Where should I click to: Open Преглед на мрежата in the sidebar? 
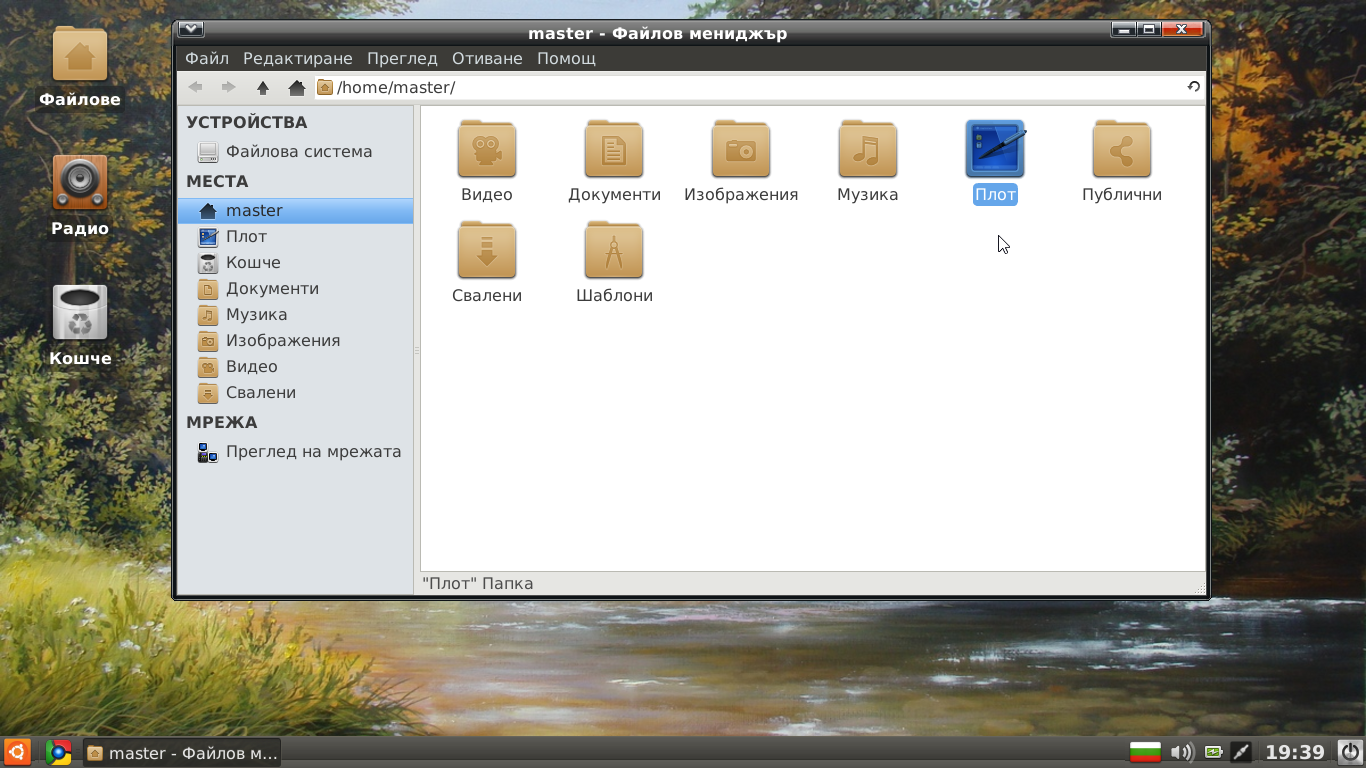295,452
